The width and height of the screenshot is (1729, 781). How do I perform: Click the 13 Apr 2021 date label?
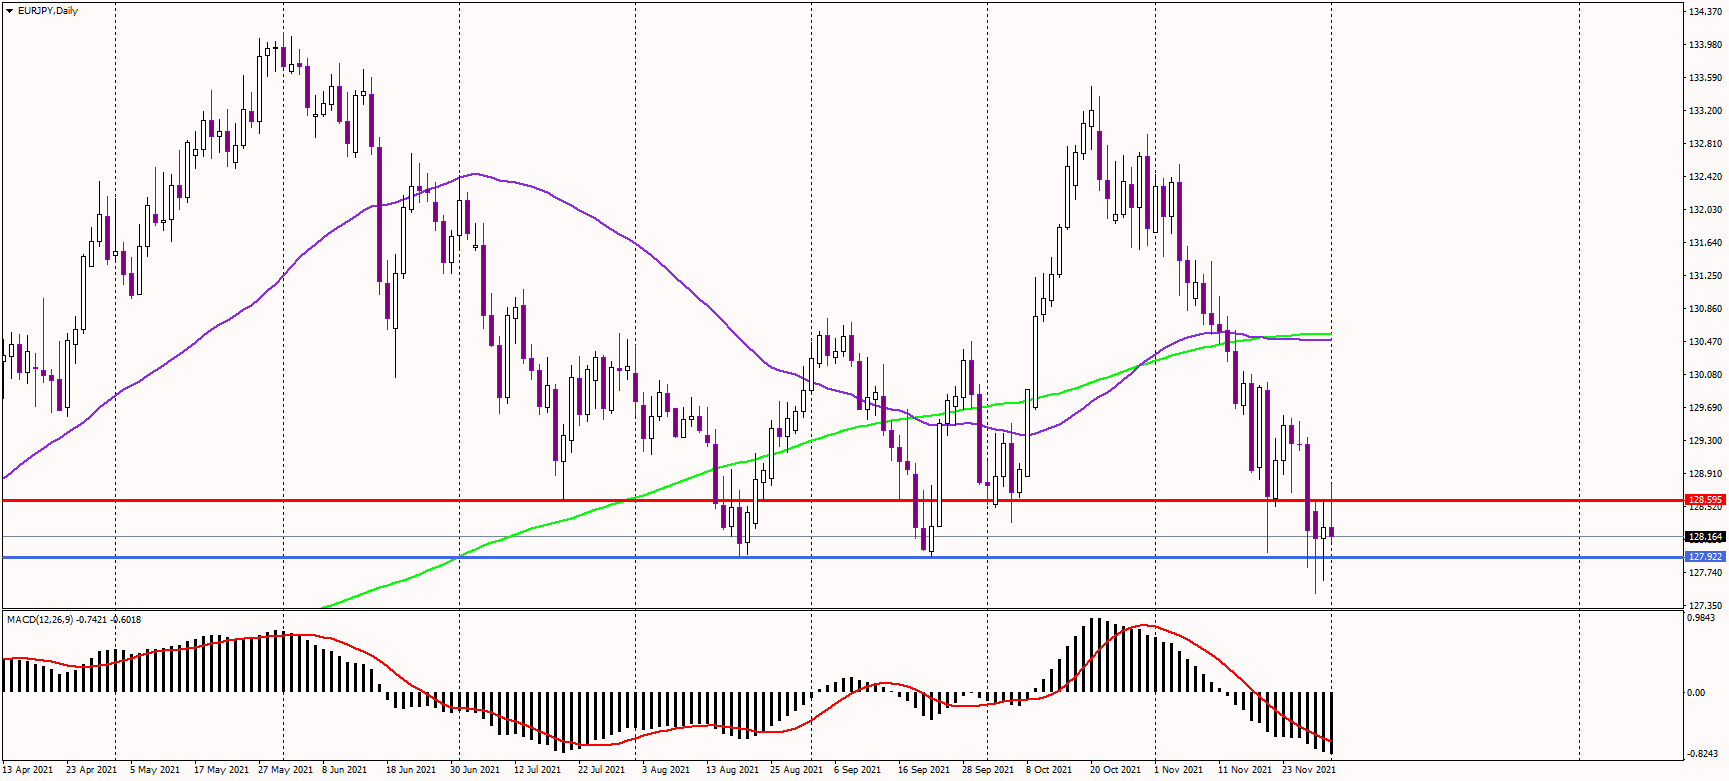coord(28,770)
